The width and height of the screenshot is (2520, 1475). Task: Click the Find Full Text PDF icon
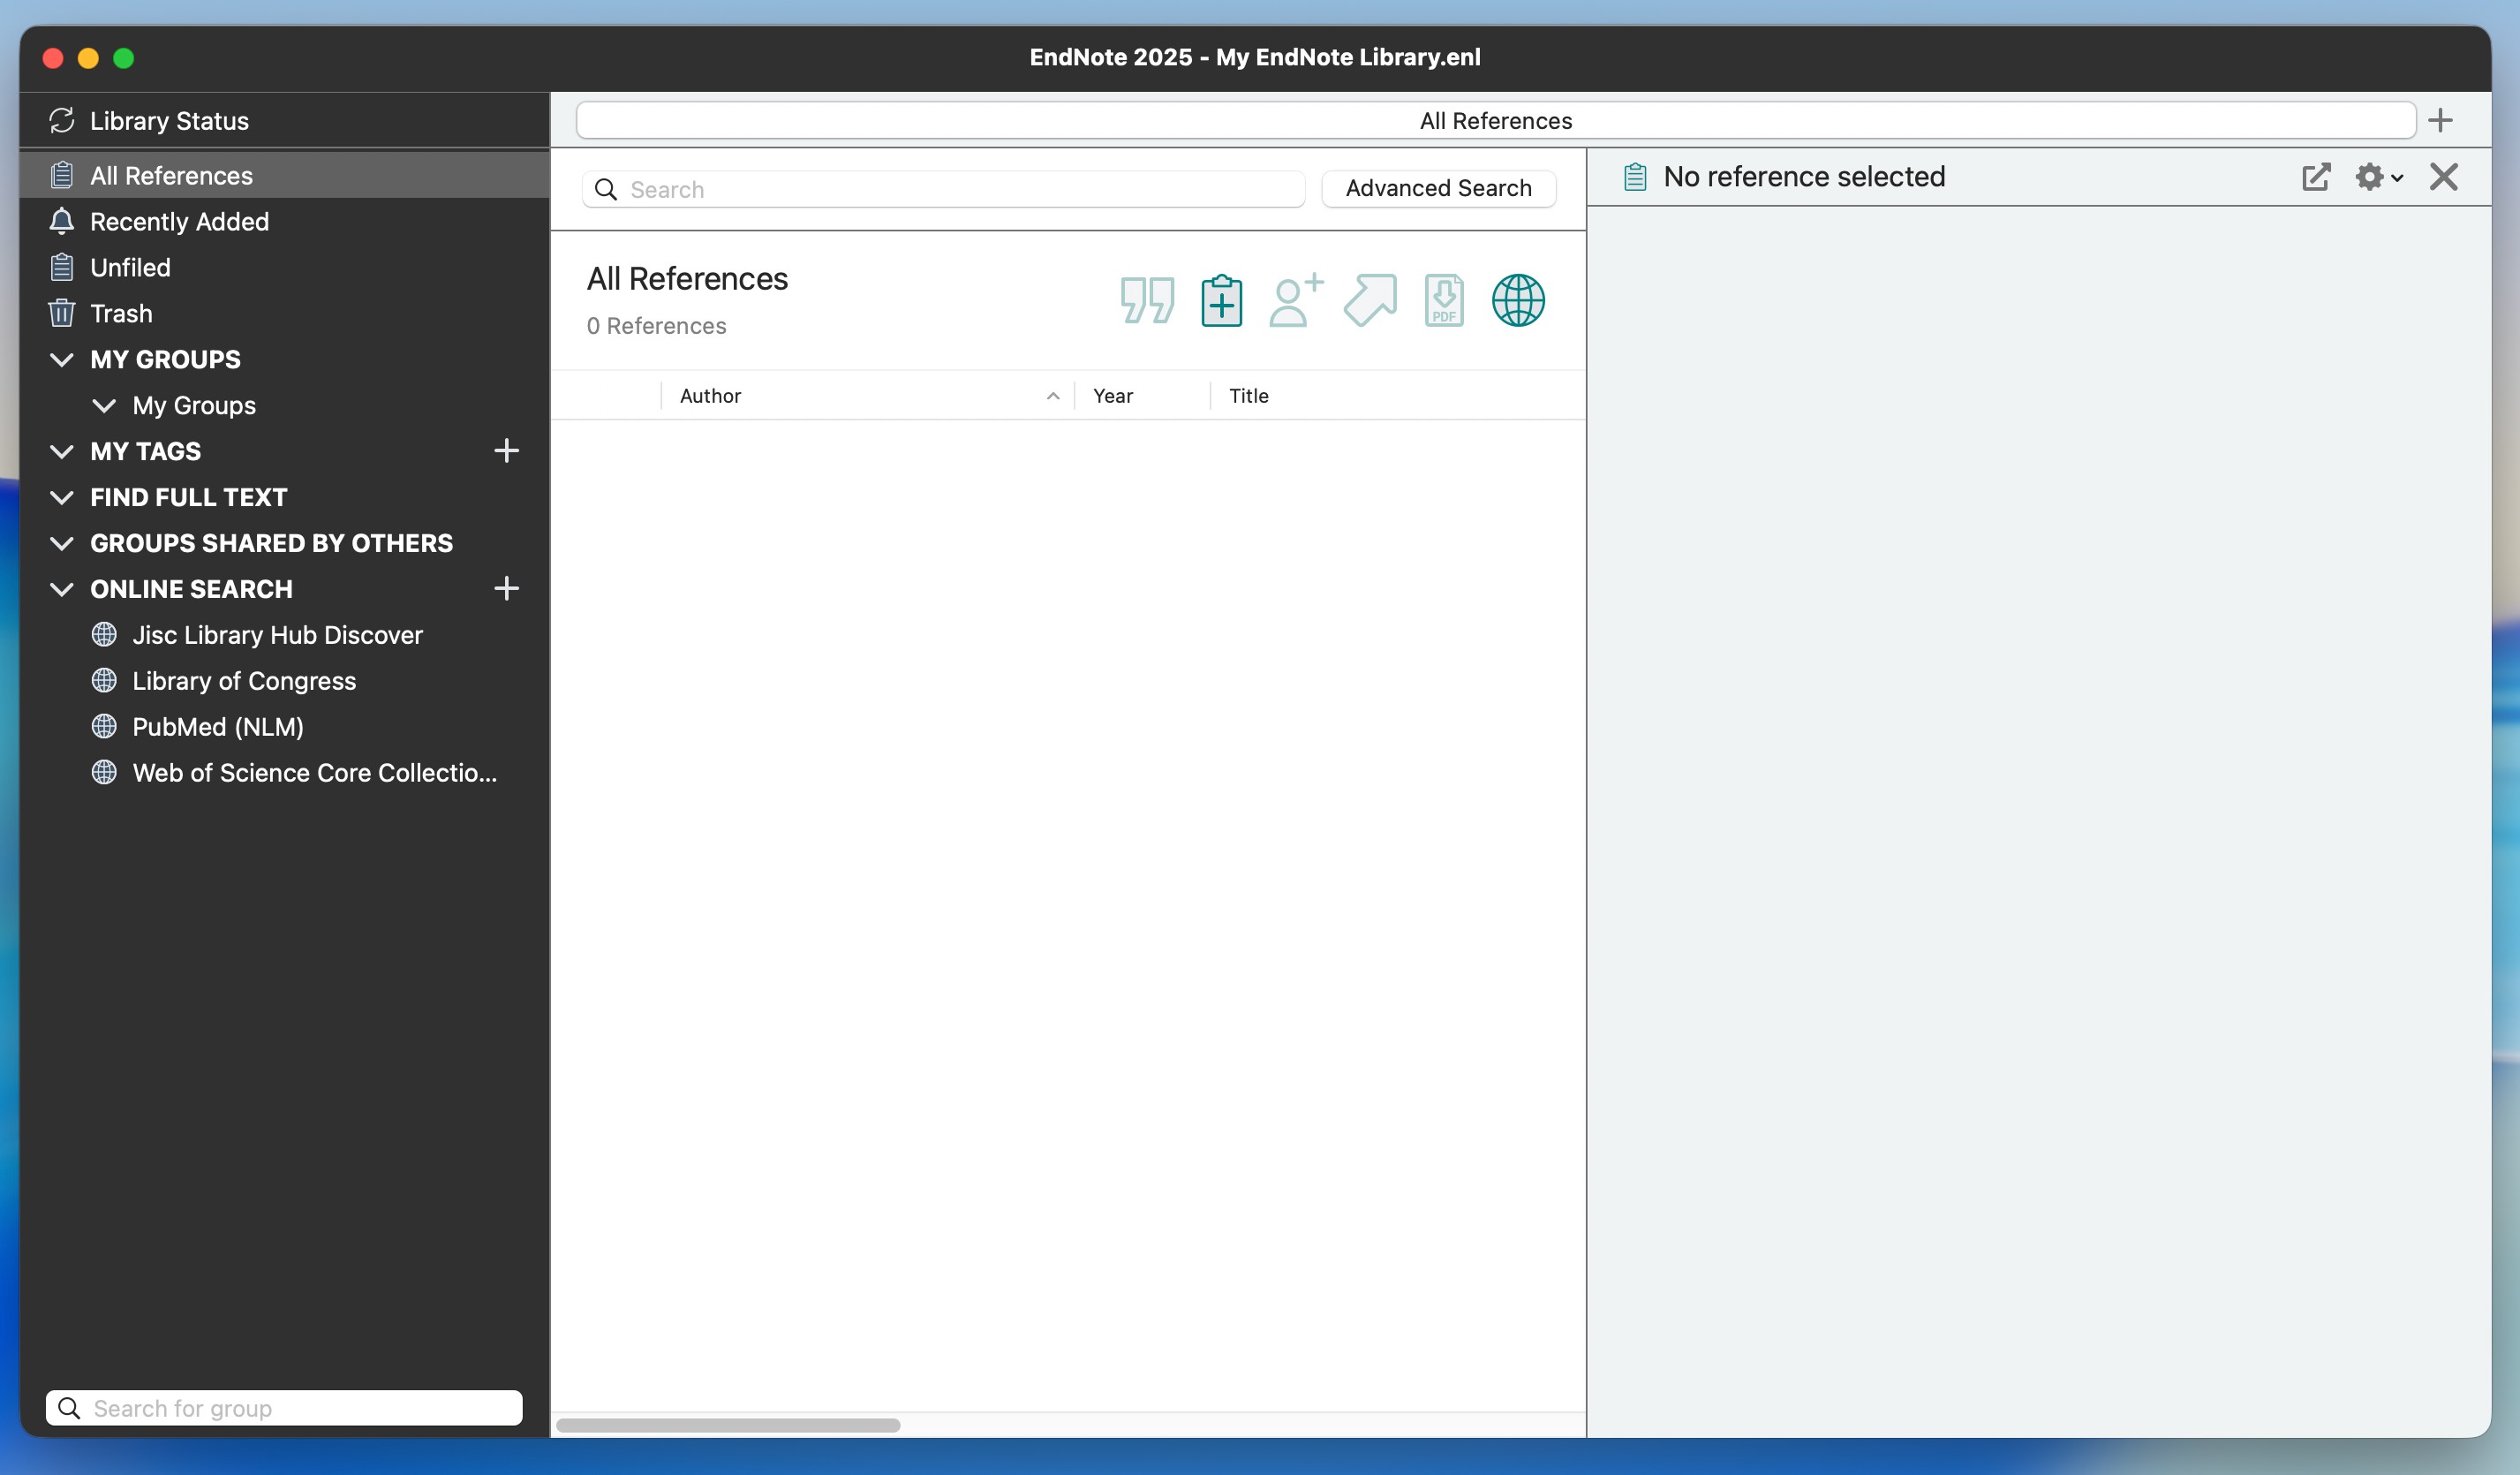pyautogui.click(x=1443, y=300)
